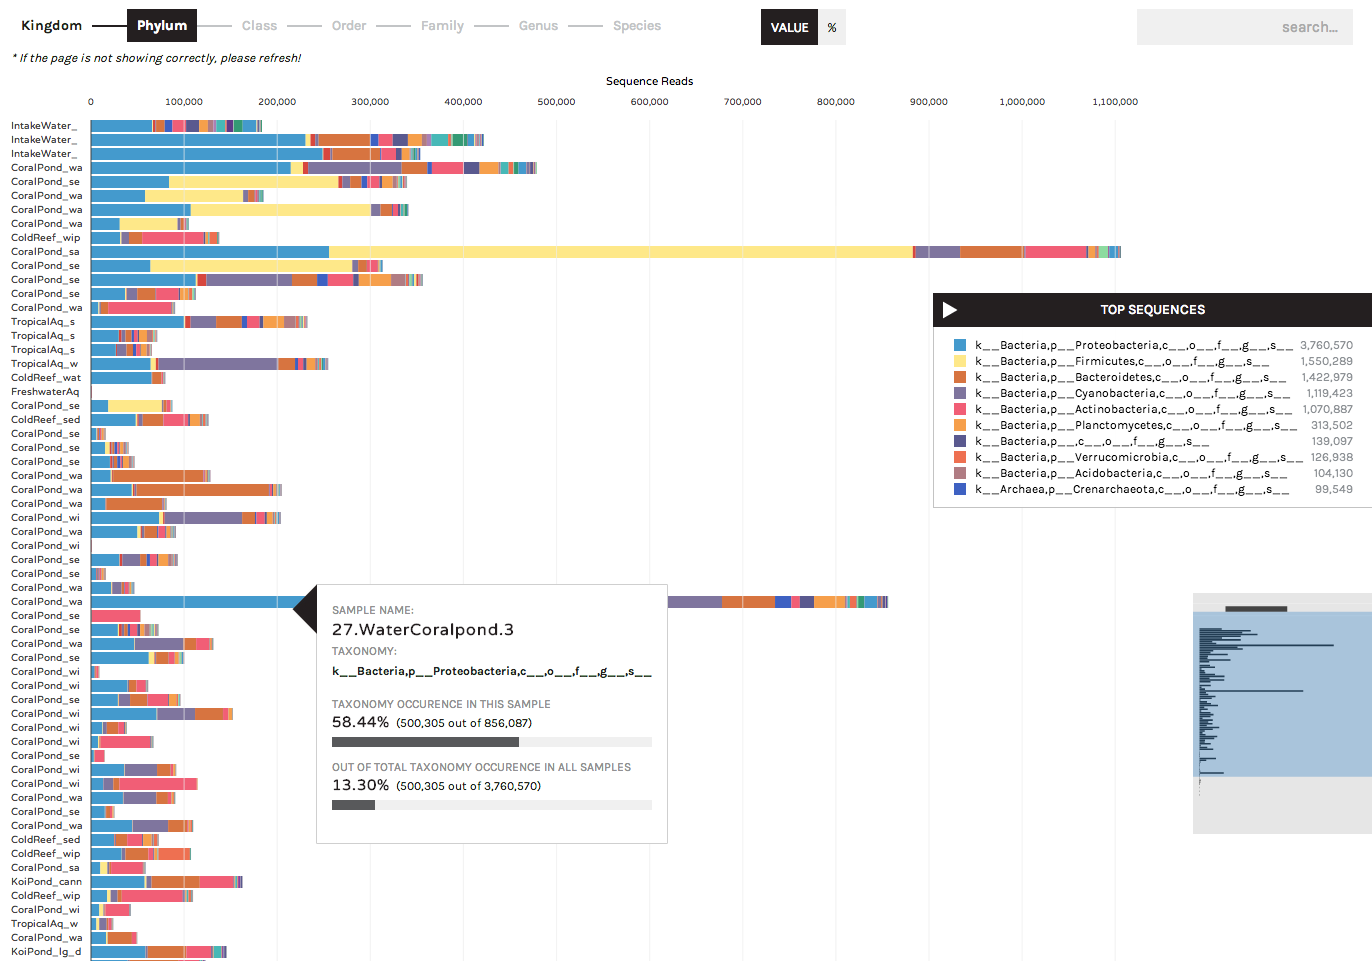This screenshot has width=1372, height=961.
Task: Select the Proteobacteria color square in legend
Action: (x=962, y=345)
